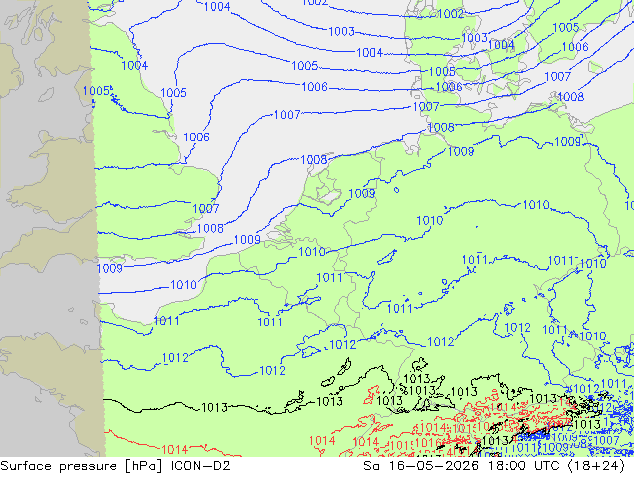Viewport: 634px width, 490px height.
Task: Select the "18:00 UTC" time text
Action: click(x=523, y=466)
